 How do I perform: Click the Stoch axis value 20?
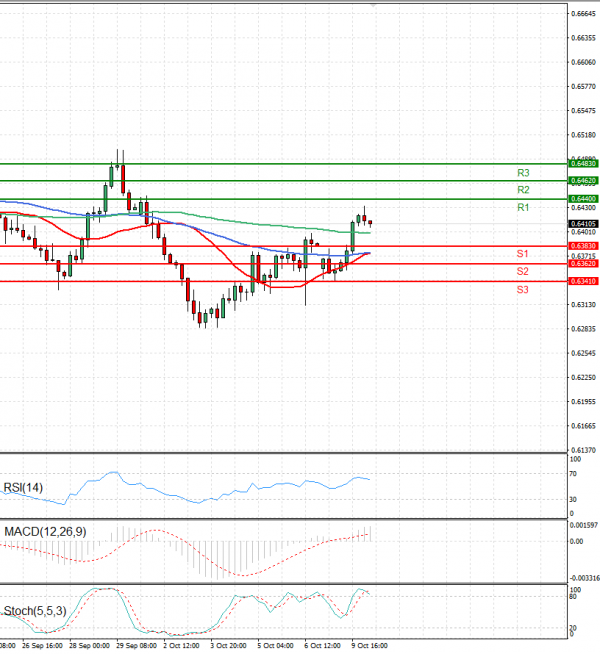573,628
